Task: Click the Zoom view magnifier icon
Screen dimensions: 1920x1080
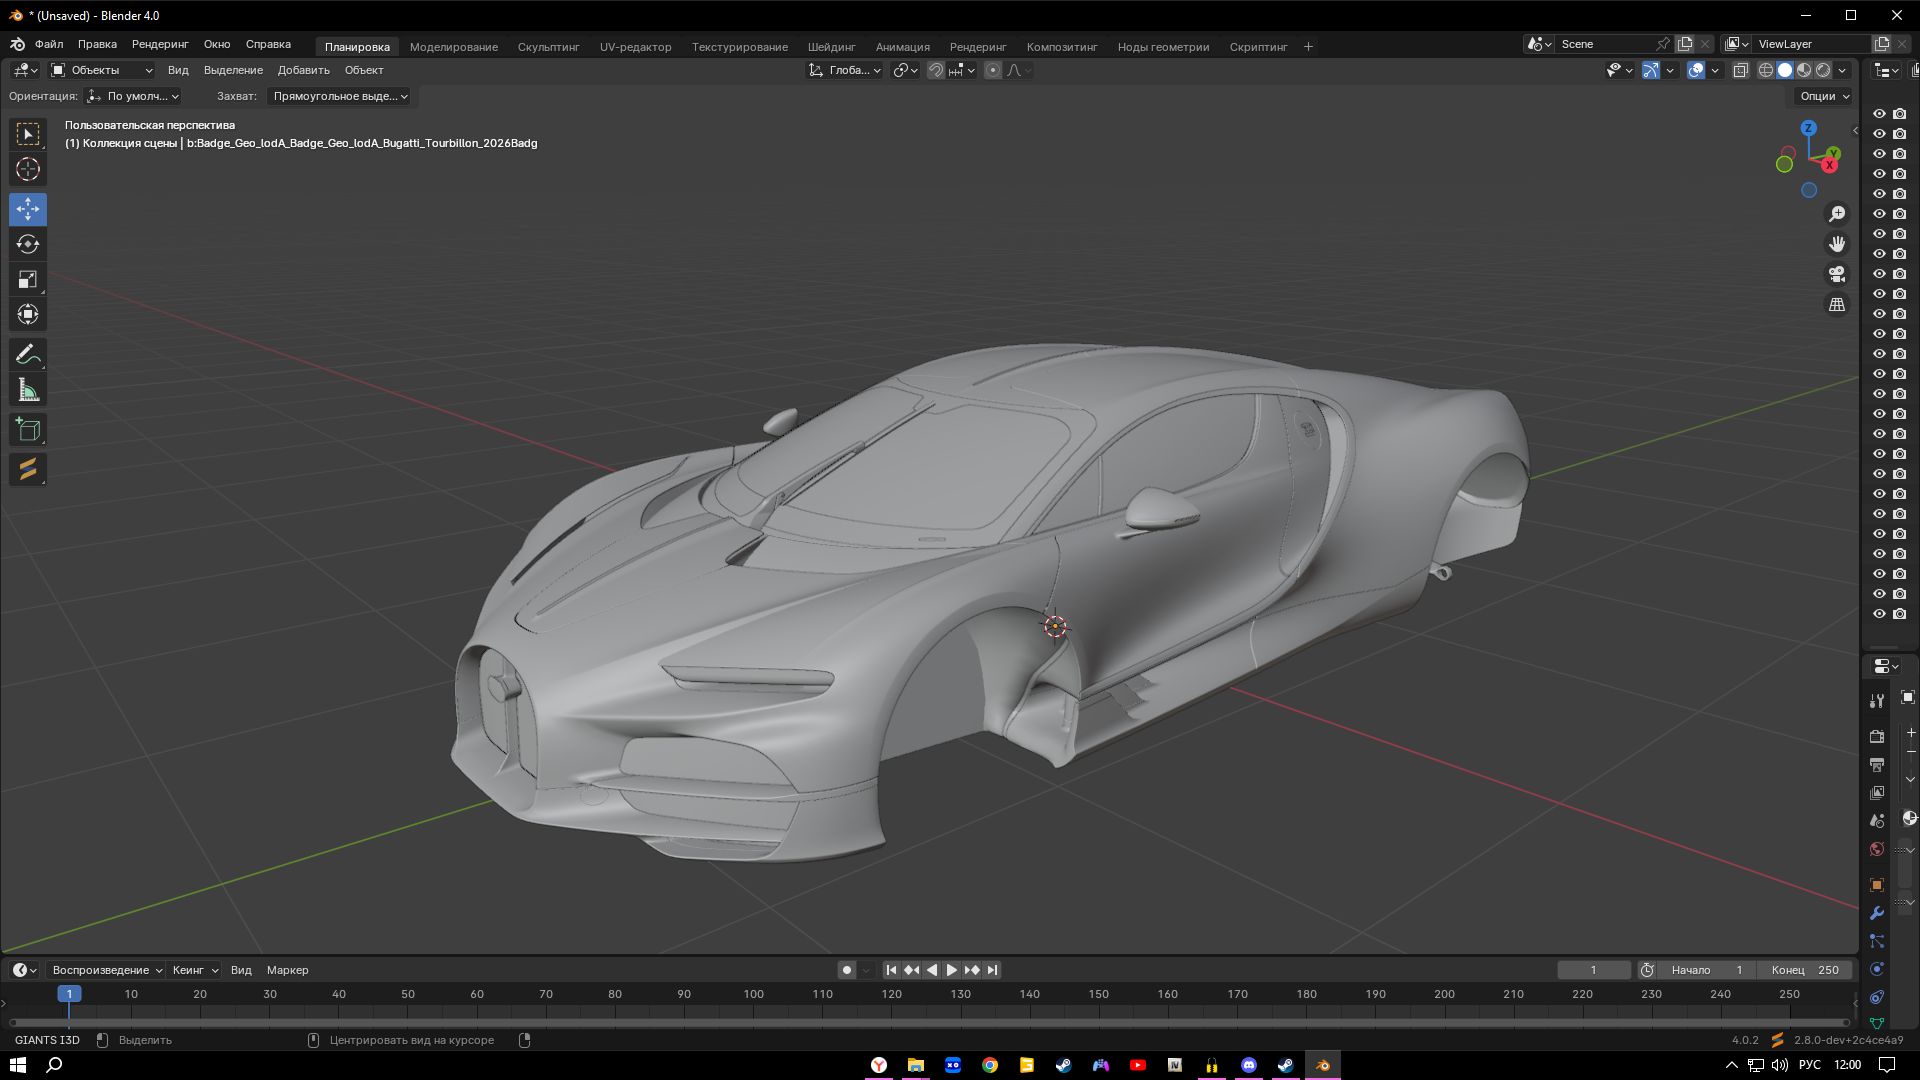Action: [1837, 214]
